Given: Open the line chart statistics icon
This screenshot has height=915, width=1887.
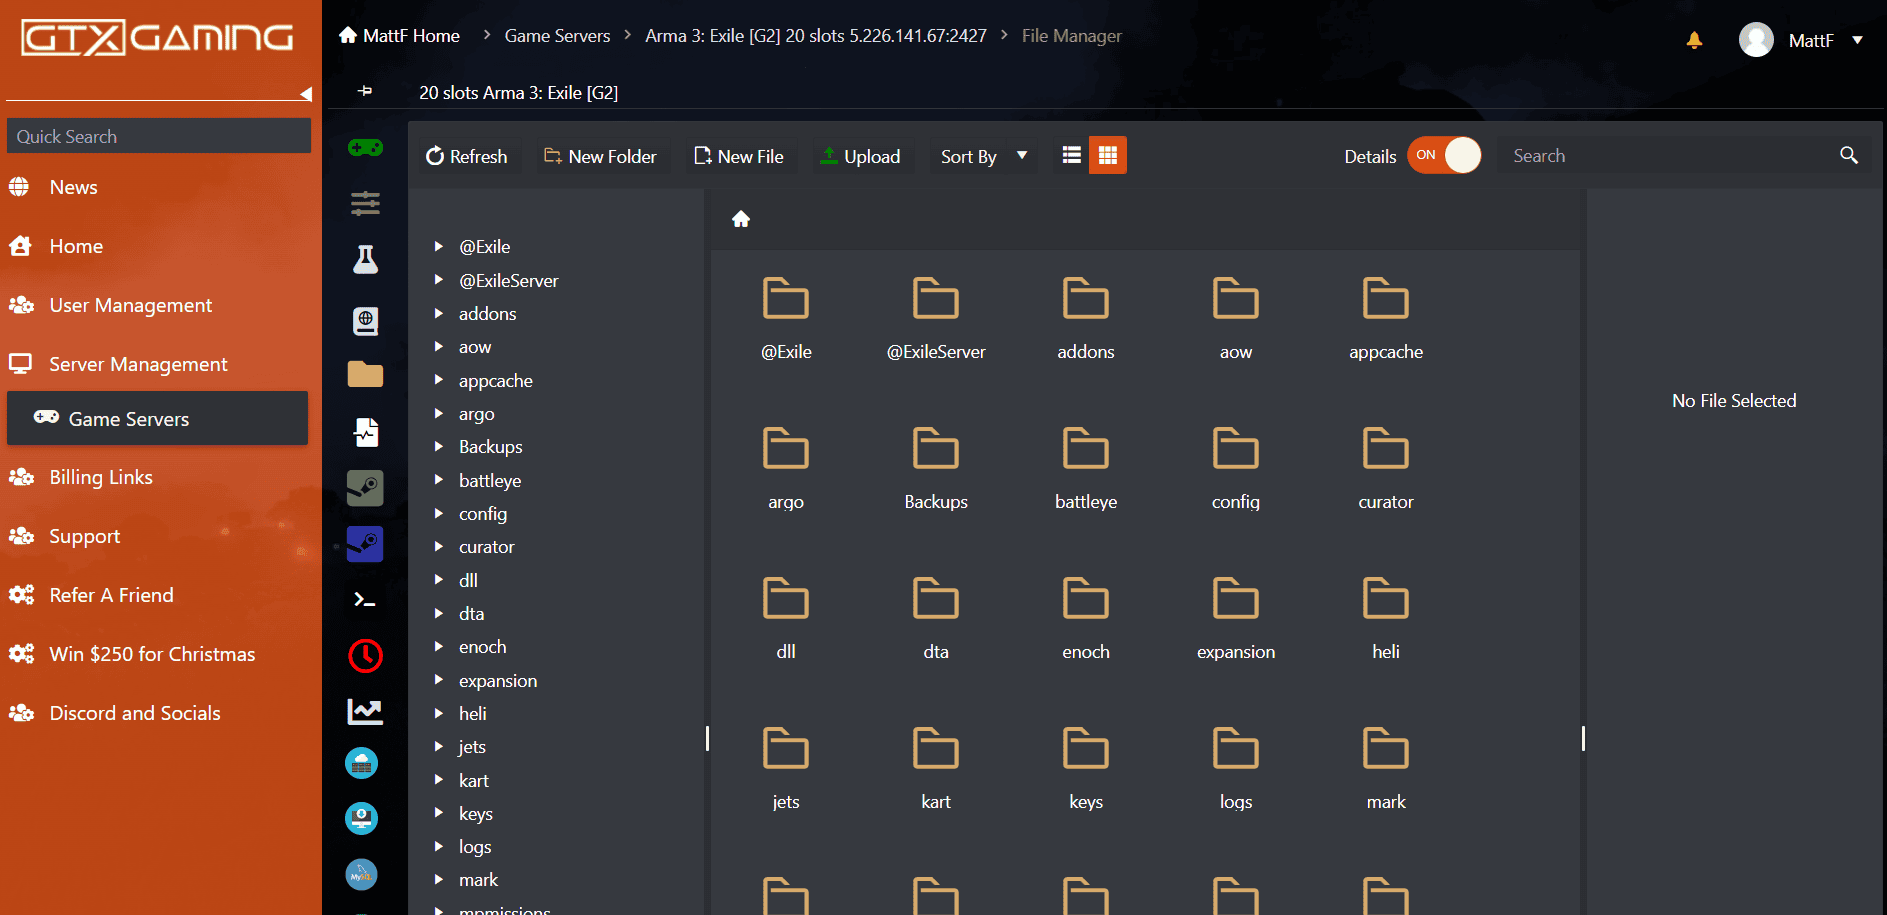Looking at the screenshot, I should point(365,711).
